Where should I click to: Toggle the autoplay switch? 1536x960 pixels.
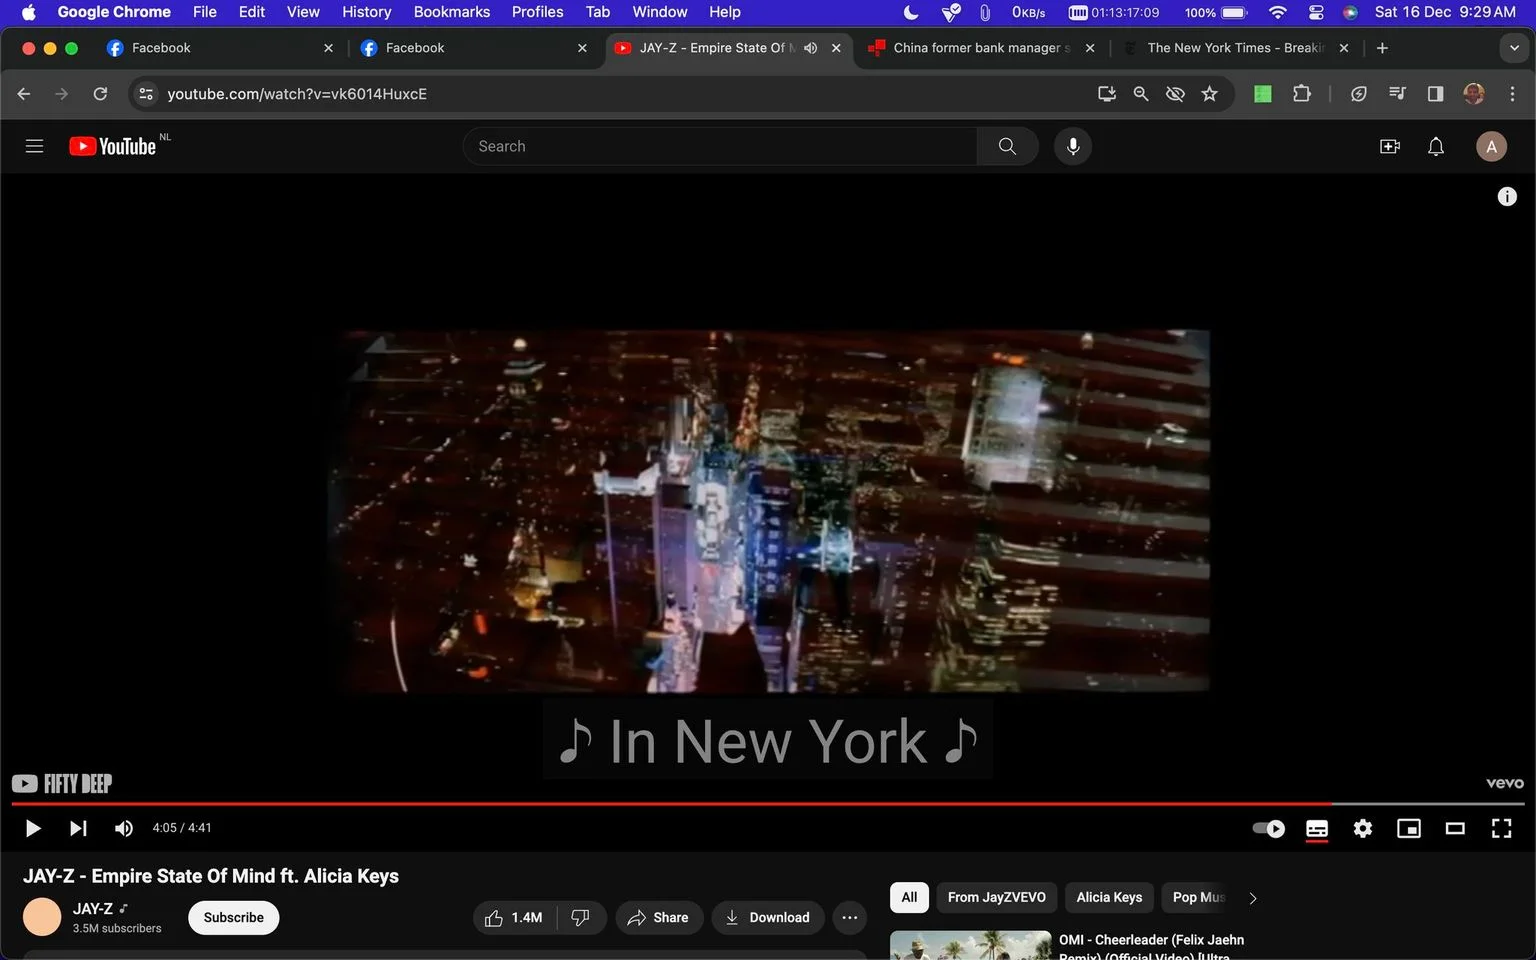1269,828
